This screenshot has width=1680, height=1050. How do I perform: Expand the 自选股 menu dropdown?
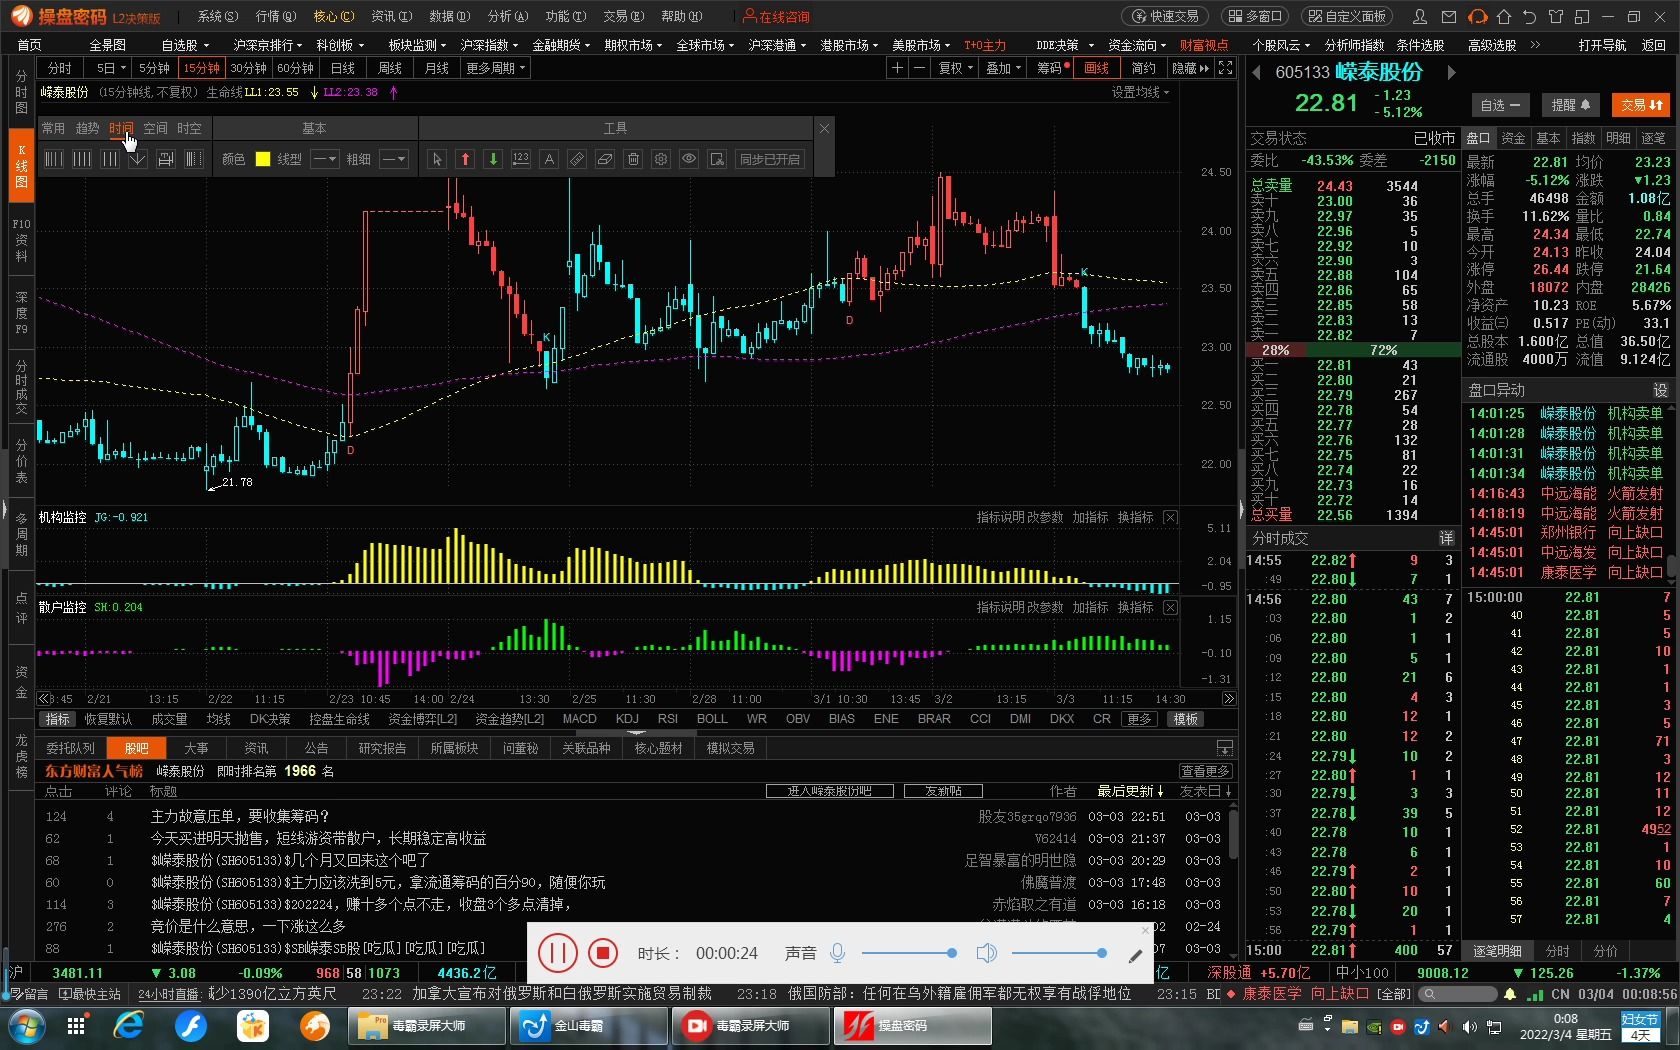coord(185,45)
